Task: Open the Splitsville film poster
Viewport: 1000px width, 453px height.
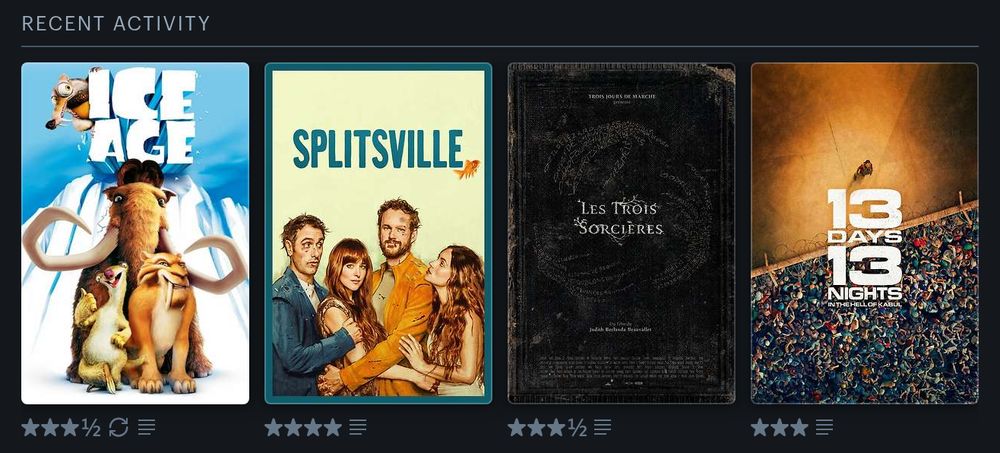Action: tap(378, 234)
